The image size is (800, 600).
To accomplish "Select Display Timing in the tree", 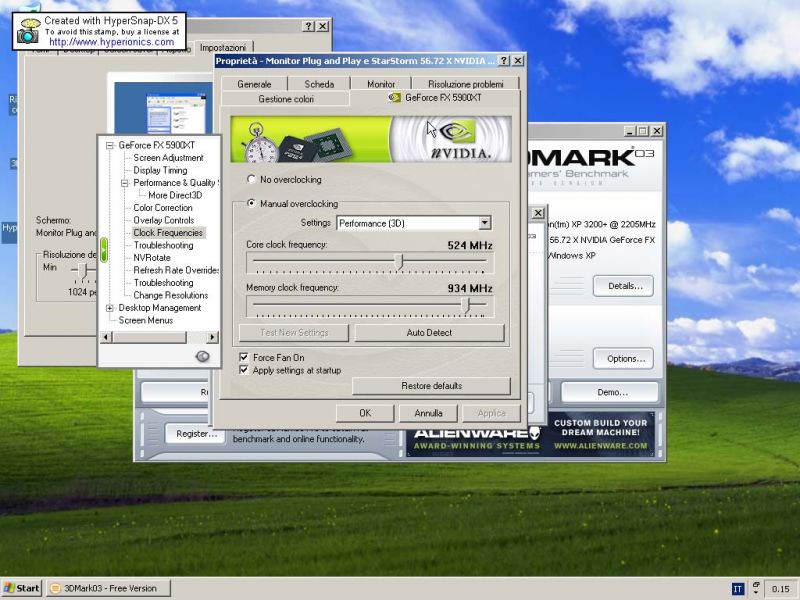I will coord(160,170).
